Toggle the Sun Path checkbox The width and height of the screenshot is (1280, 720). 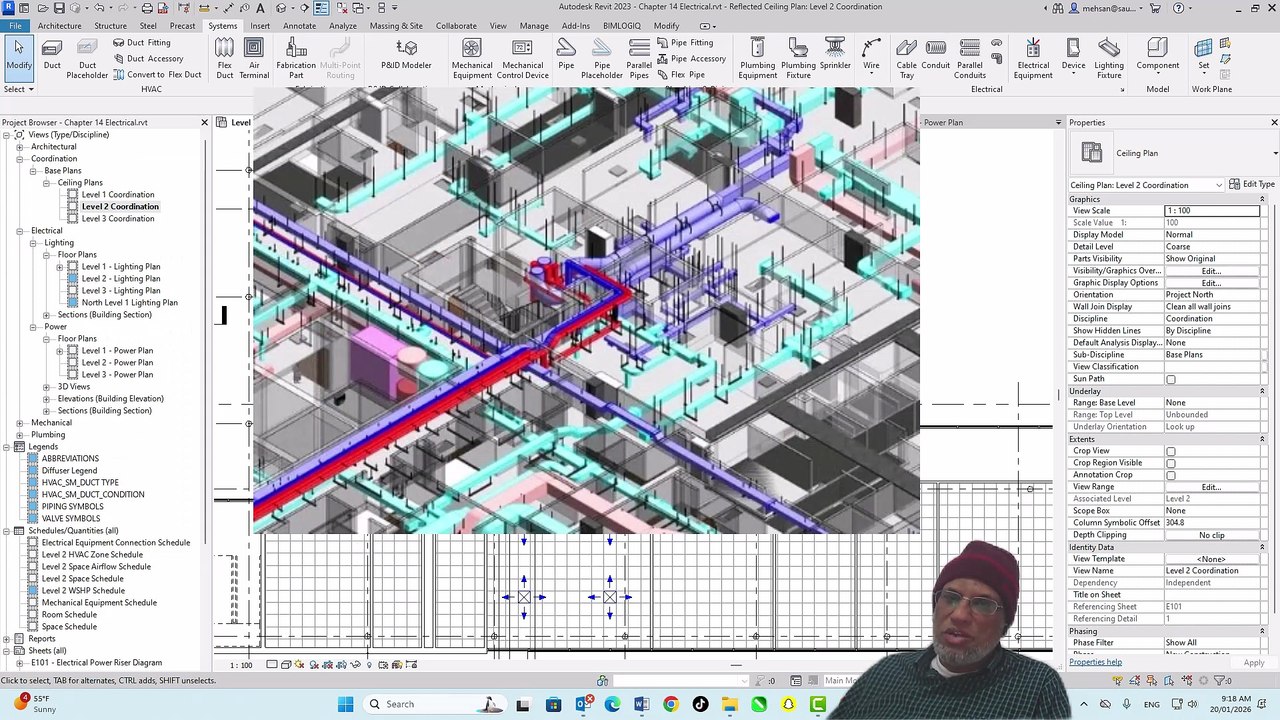pyautogui.click(x=1171, y=379)
